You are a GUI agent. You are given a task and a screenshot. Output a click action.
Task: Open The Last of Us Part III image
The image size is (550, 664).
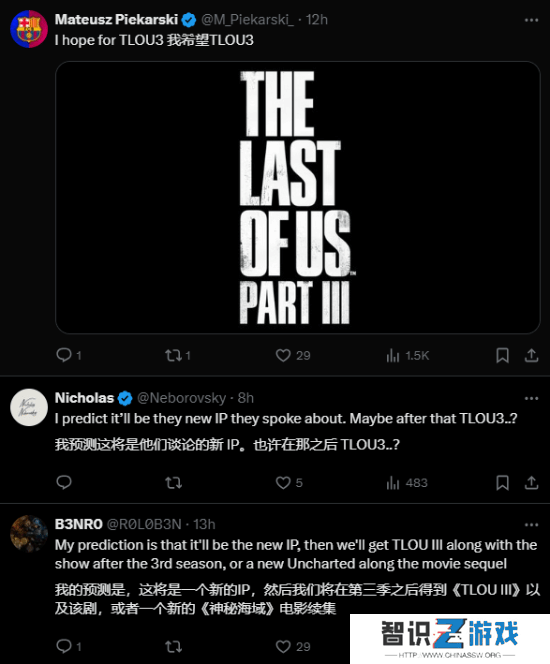click(x=298, y=197)
